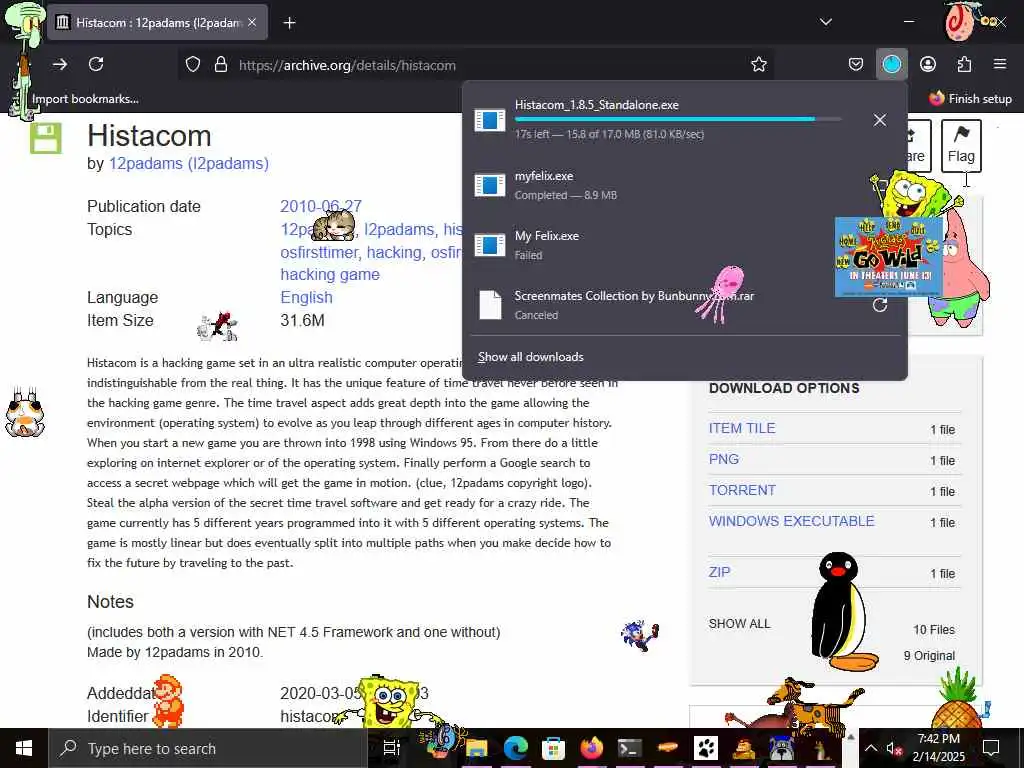Open a new browser tab
Screen dimensions: 1024x768
coord(289,23)
